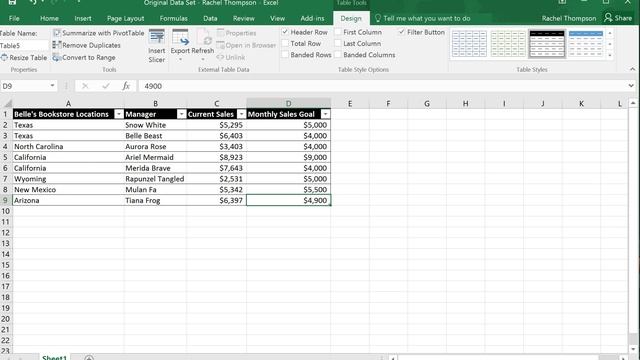The height and width of the screenshot is (360, 640).
Task: Select the cell containing Snow White
Action: pos(155,125)
